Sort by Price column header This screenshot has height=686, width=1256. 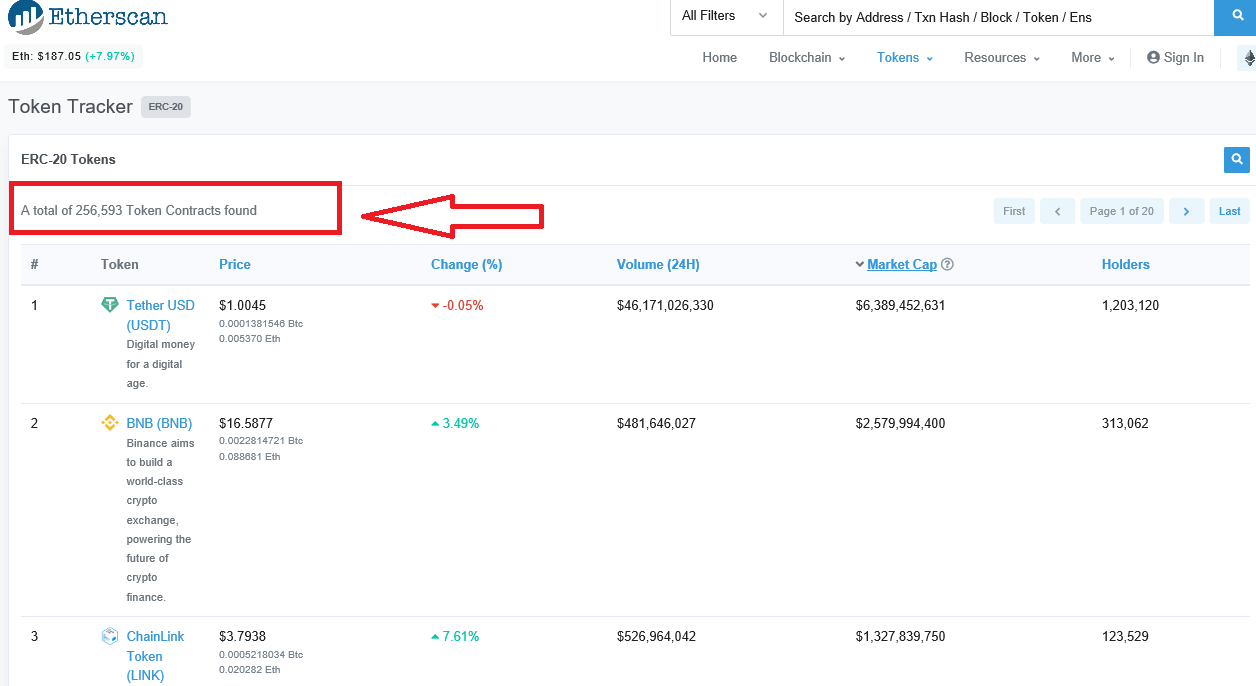point(235,265)
